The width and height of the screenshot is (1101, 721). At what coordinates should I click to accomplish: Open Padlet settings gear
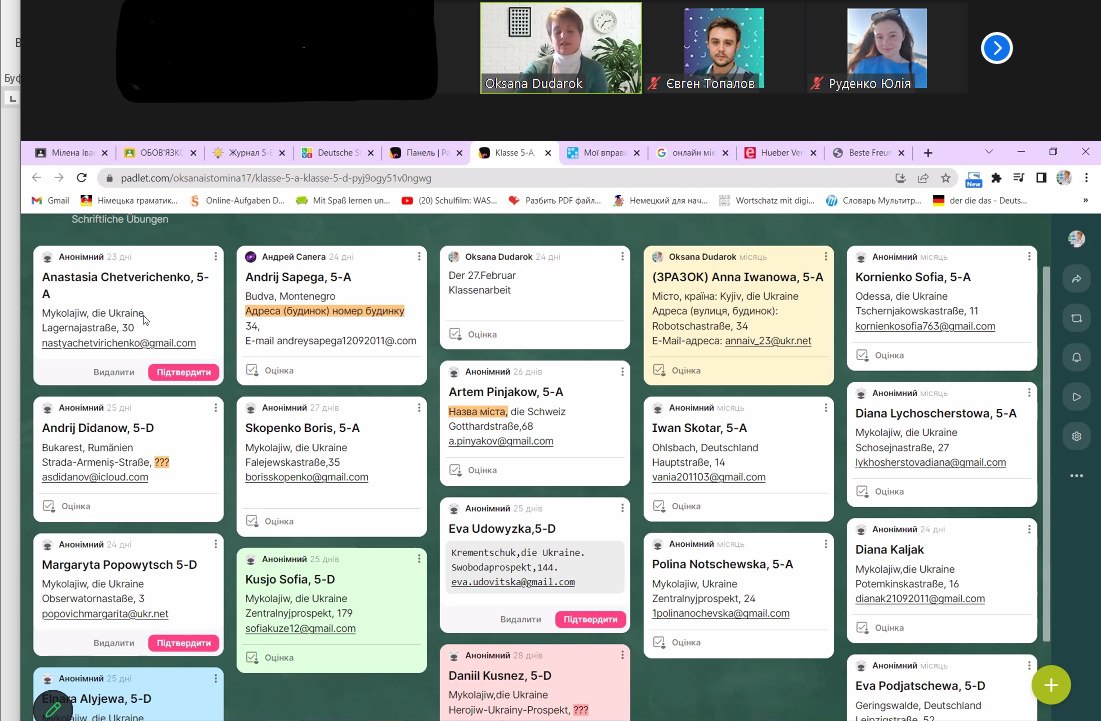tap(1076, 436)
